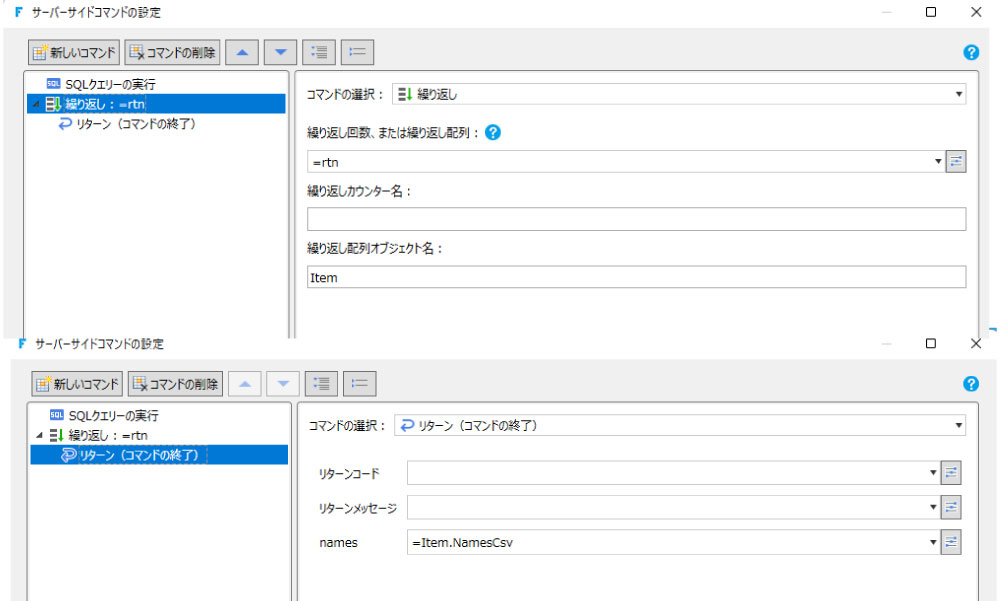
Task: Move the selected command down with the blue arrow
Action: pyautogui.click(x=278, y=52)
